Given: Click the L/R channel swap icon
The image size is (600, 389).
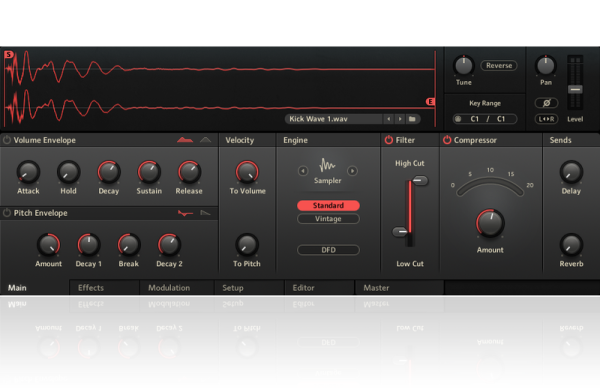Looking at the screenshot, I should [x=546, y=119].
